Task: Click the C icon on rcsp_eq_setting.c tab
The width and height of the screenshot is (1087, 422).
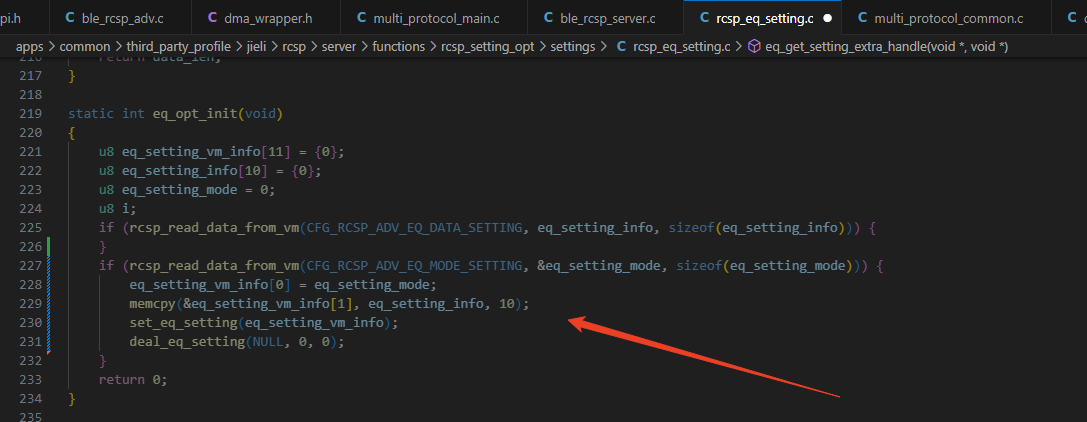Action: tap(704, 19)
